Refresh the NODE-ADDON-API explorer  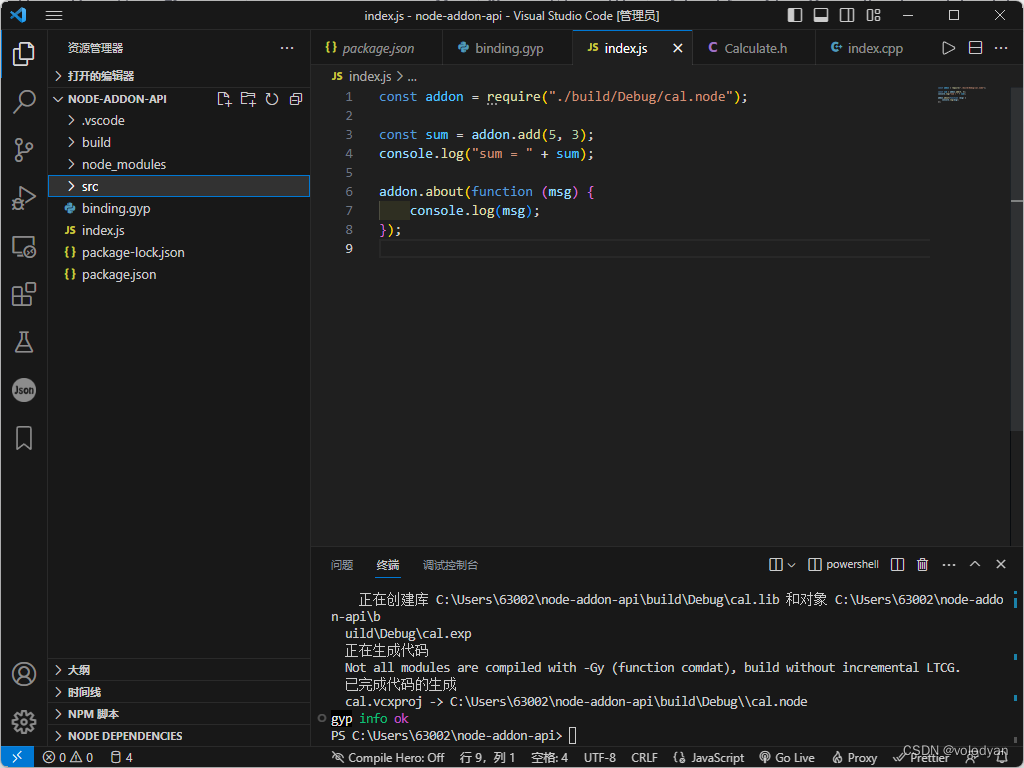click(x=271, y=98)
